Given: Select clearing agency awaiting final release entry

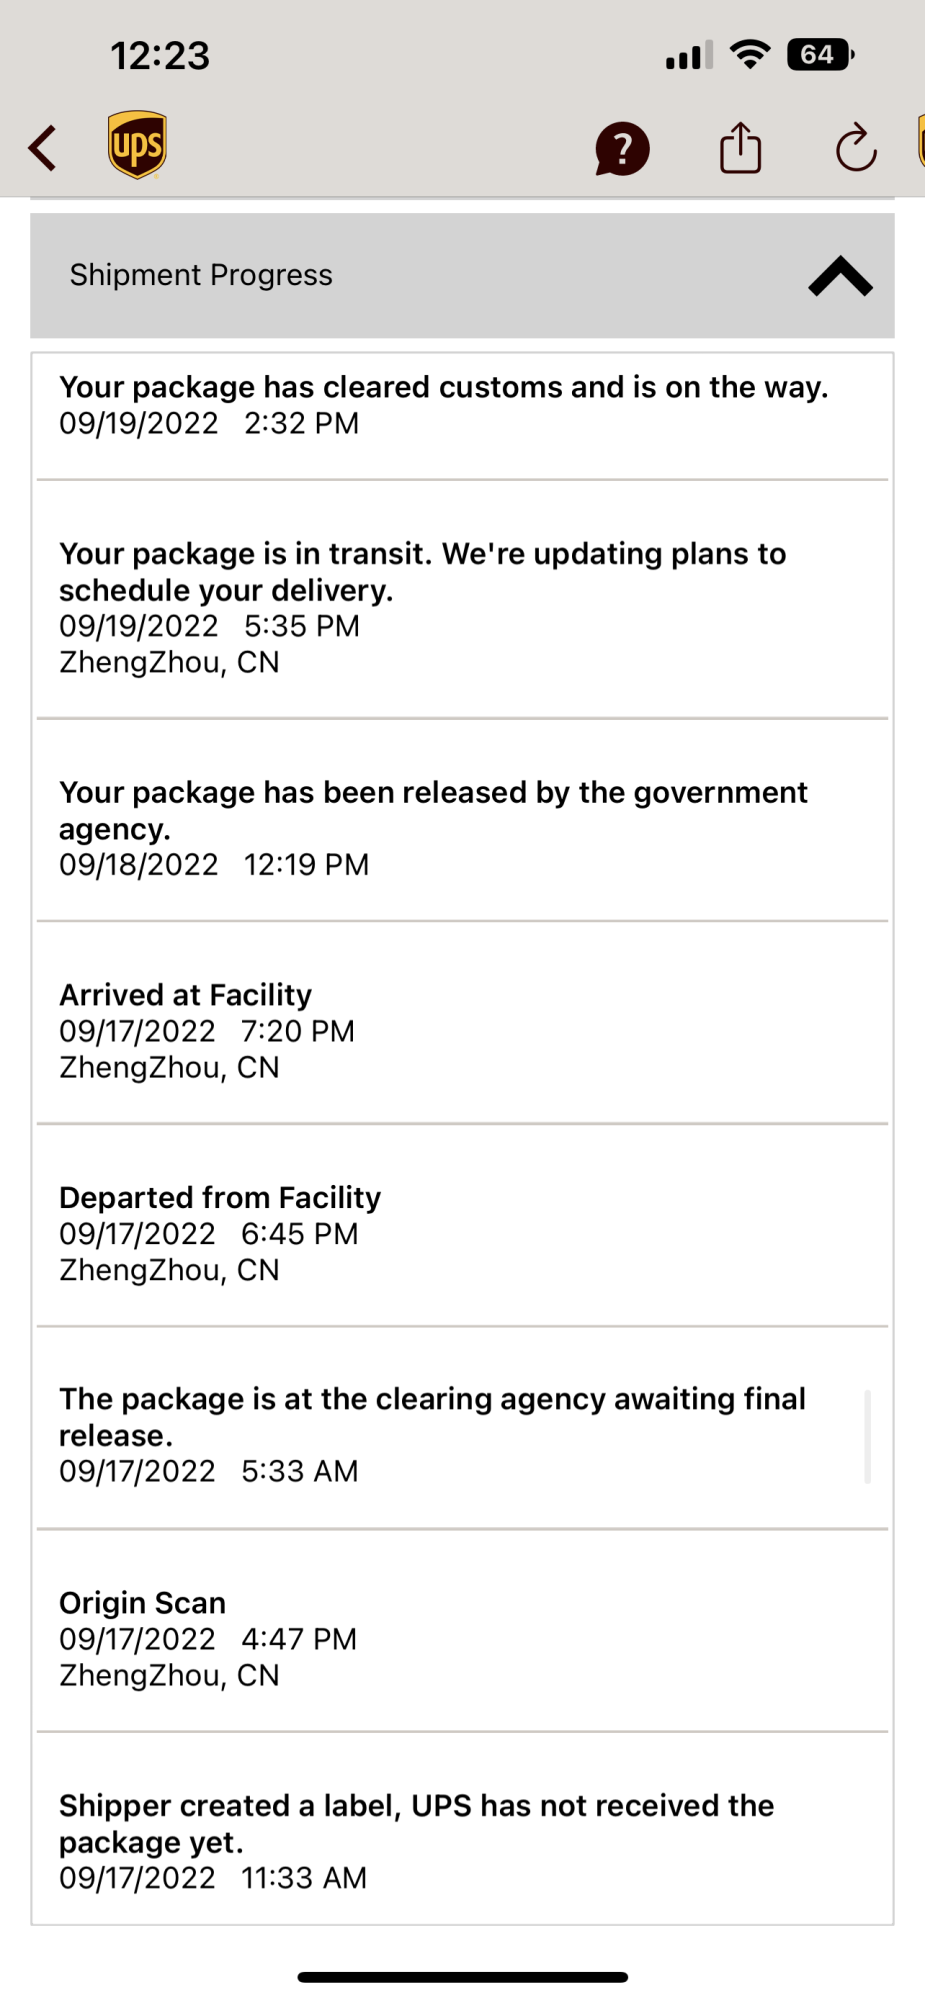Looking at the screenshot, I should 432,1434.
